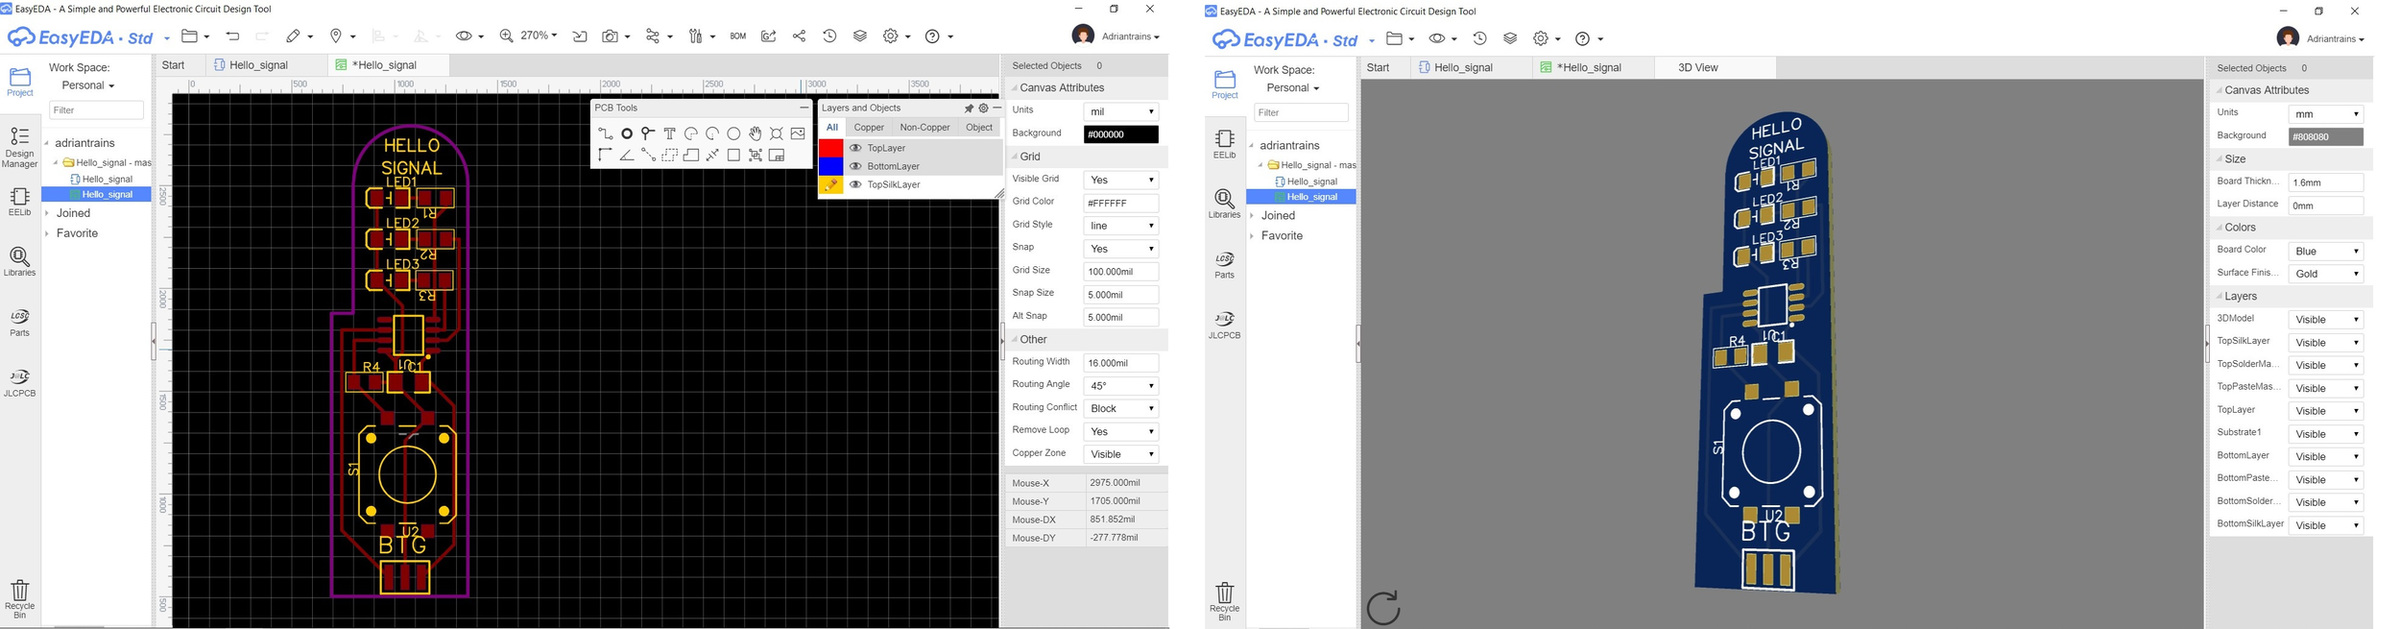This screenshot has width=2400, height=629.
Task: Select the Circle tool in PCB Tools
Action: pyautogui.click(x=733, y=133)
